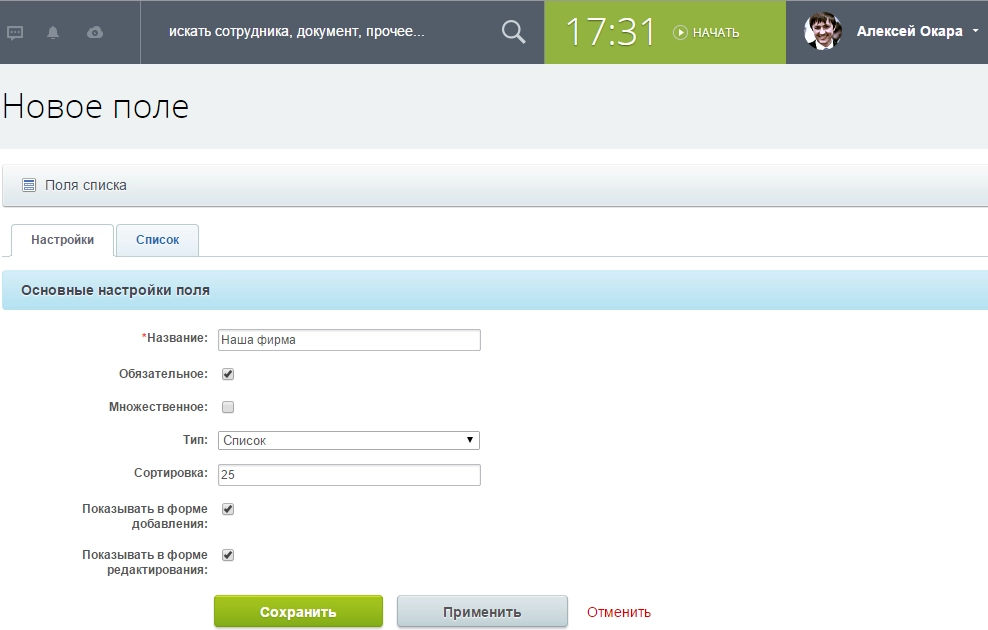
Task: Toggle Показывать в форме добавления checkbox
Action: pos(227,509)
